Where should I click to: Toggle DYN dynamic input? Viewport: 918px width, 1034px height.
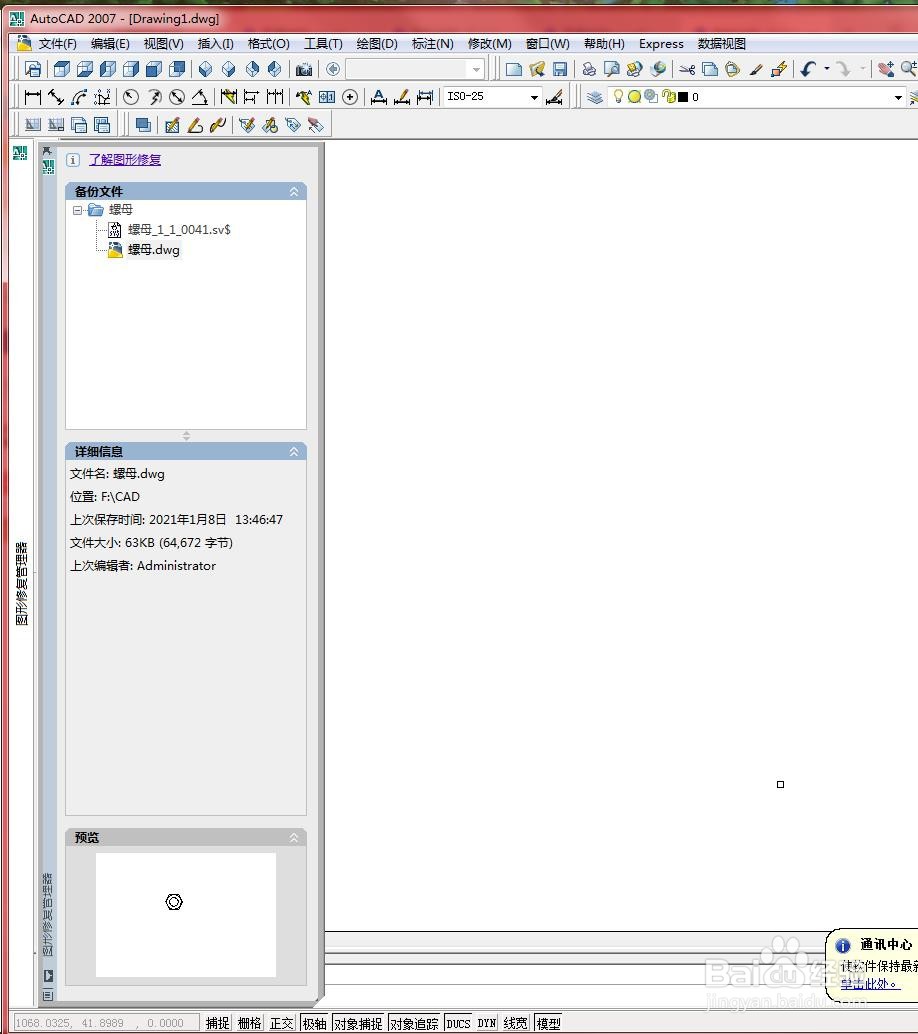pos(487,1023)
